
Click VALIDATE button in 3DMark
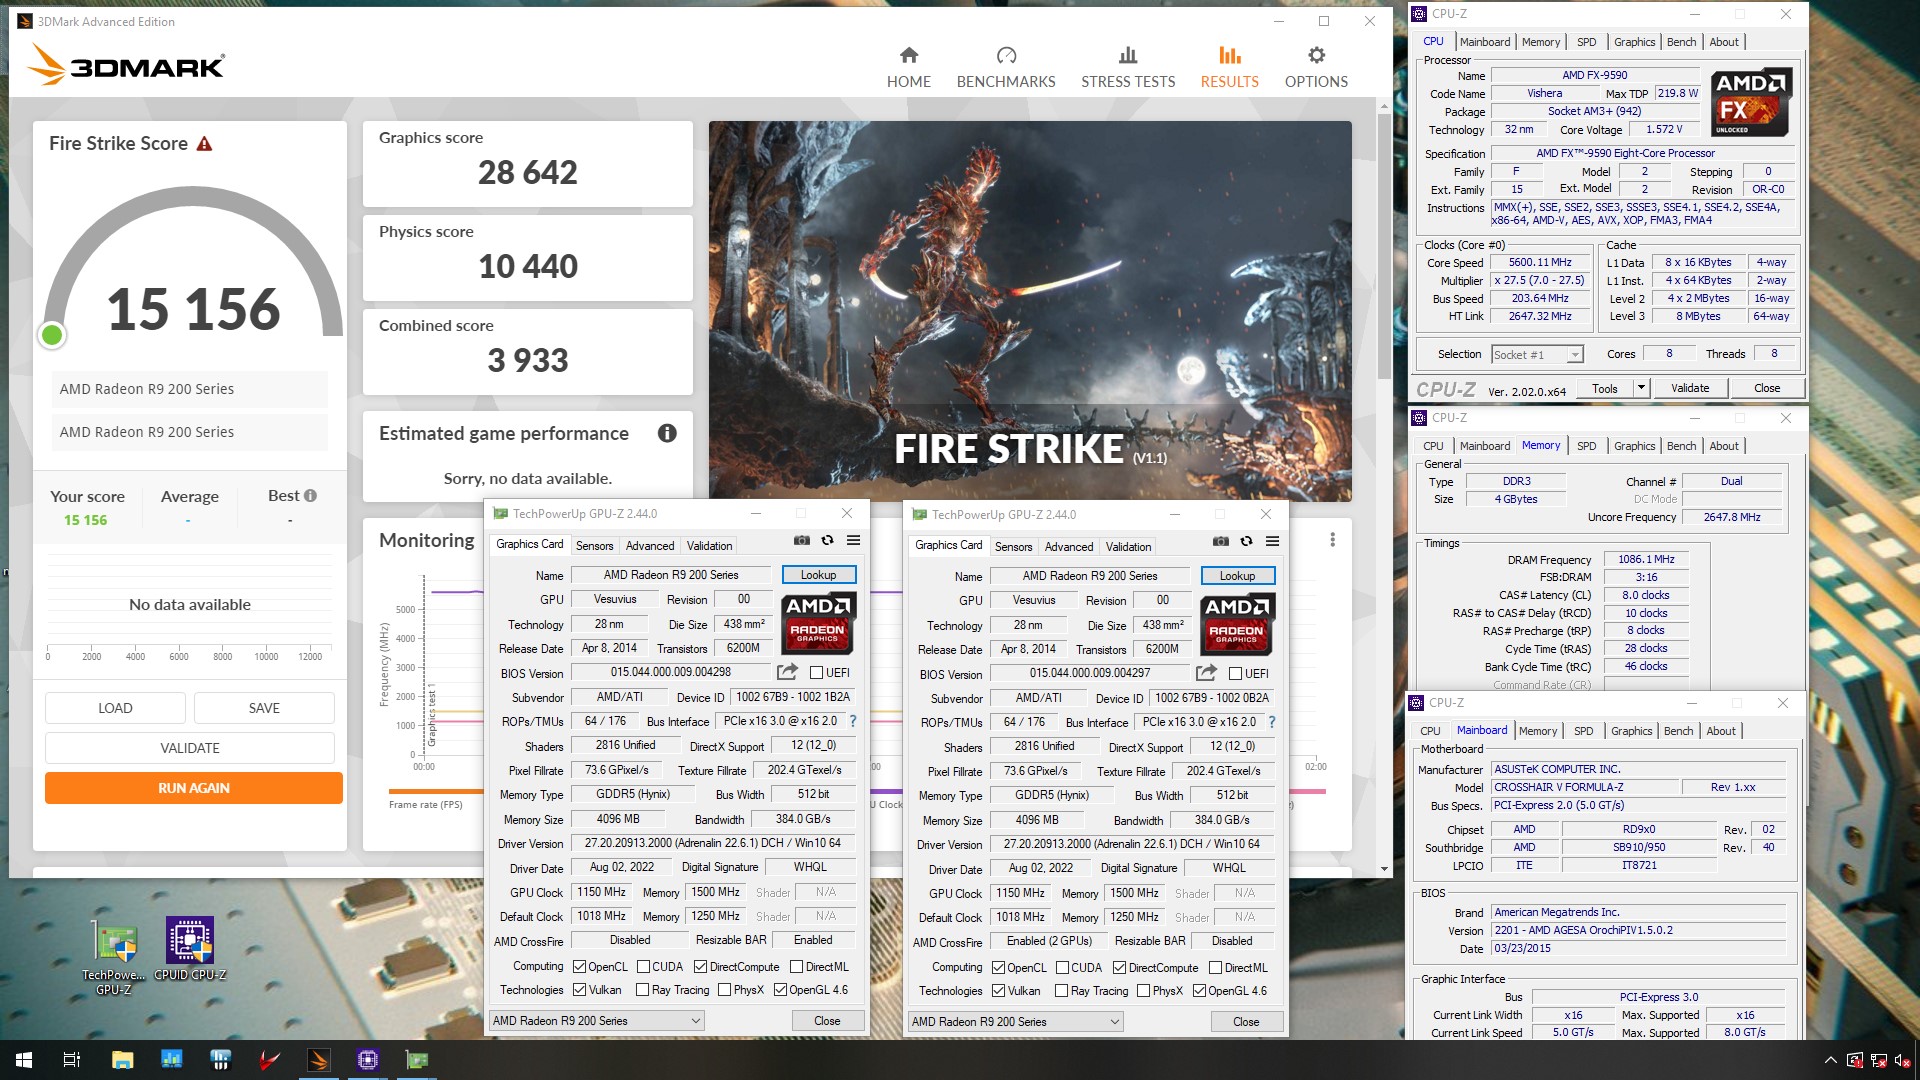coord(190,748)
